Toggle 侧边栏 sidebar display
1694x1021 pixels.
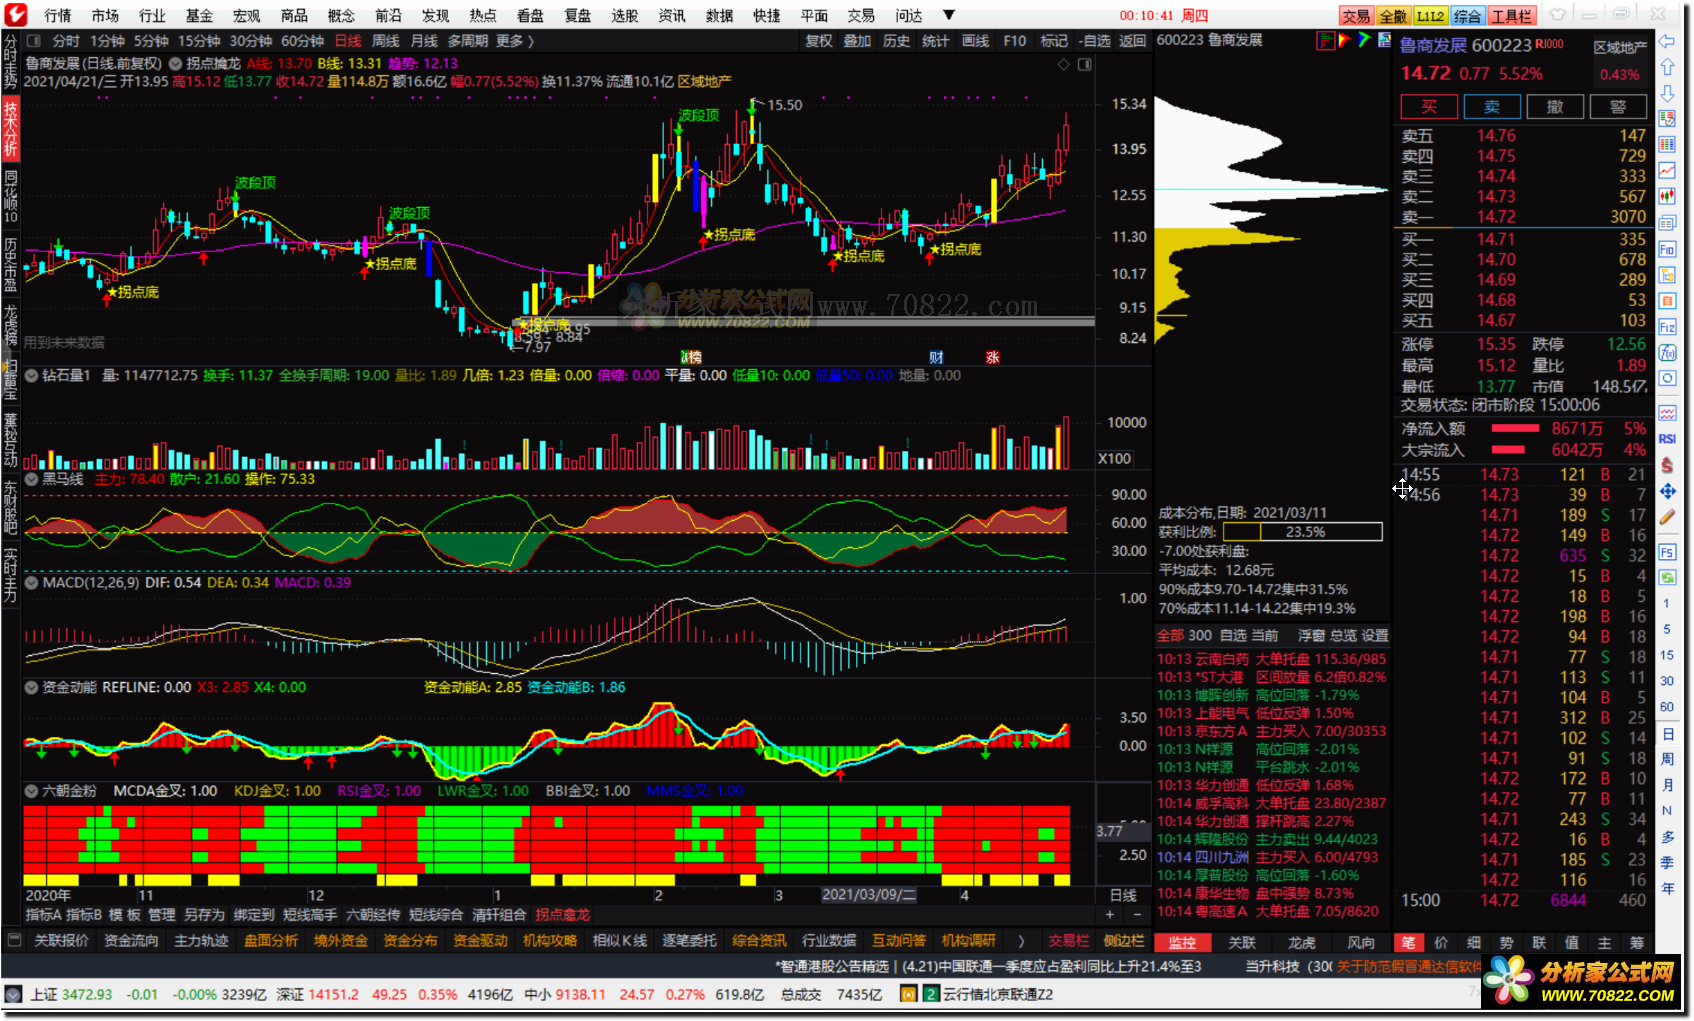click(1123, 941)
